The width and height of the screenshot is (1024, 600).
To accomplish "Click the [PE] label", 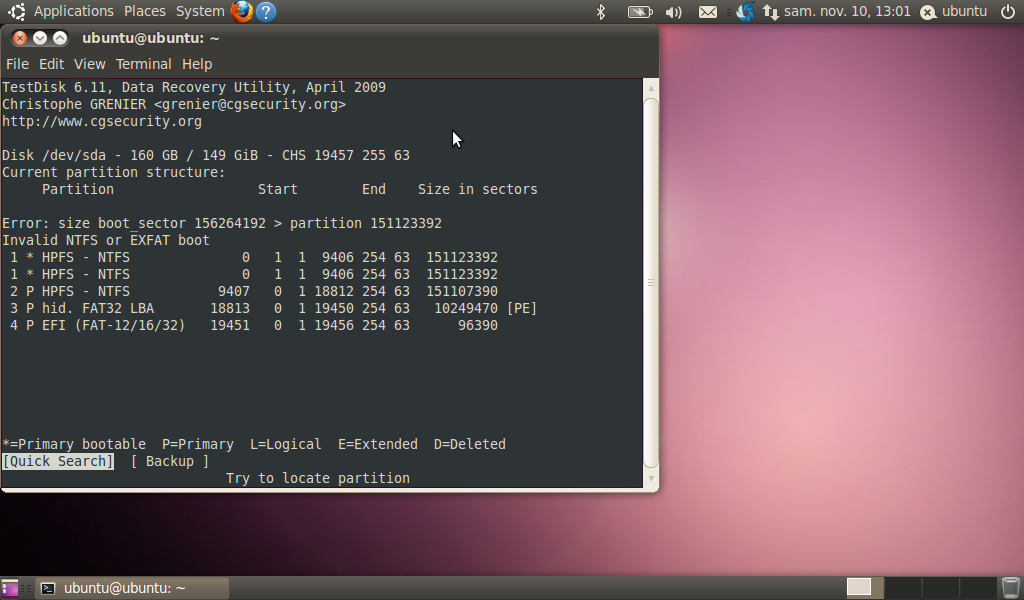I will [522, 308].
